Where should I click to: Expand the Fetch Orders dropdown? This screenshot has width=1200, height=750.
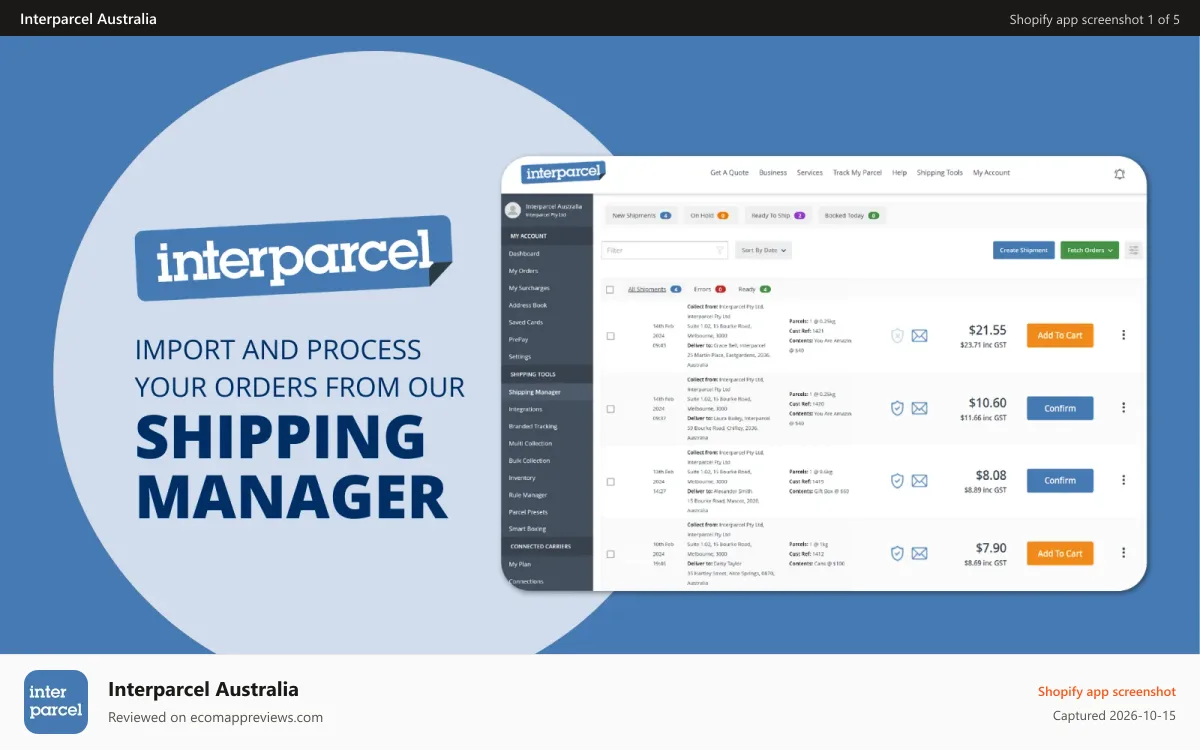coord(1090,250)
